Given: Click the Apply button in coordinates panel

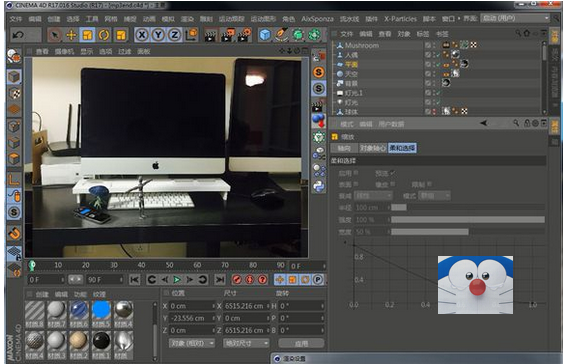Looking at the screenshot, I should click(x=301, y=344).
